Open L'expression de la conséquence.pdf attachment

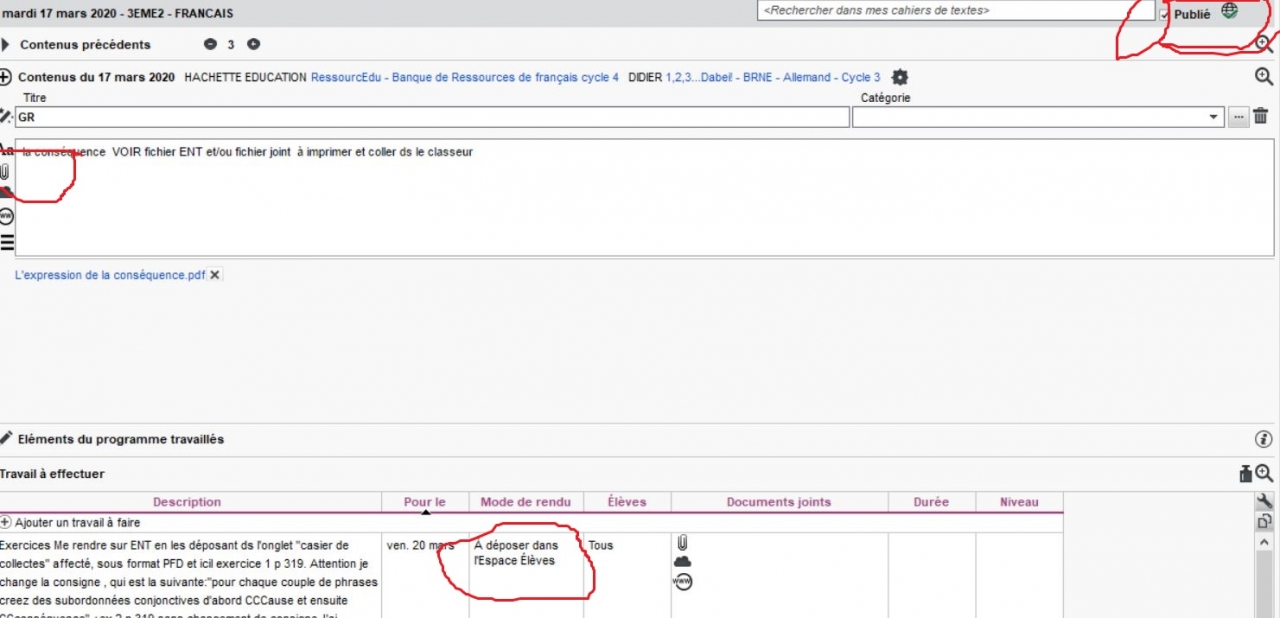point(110,275)
